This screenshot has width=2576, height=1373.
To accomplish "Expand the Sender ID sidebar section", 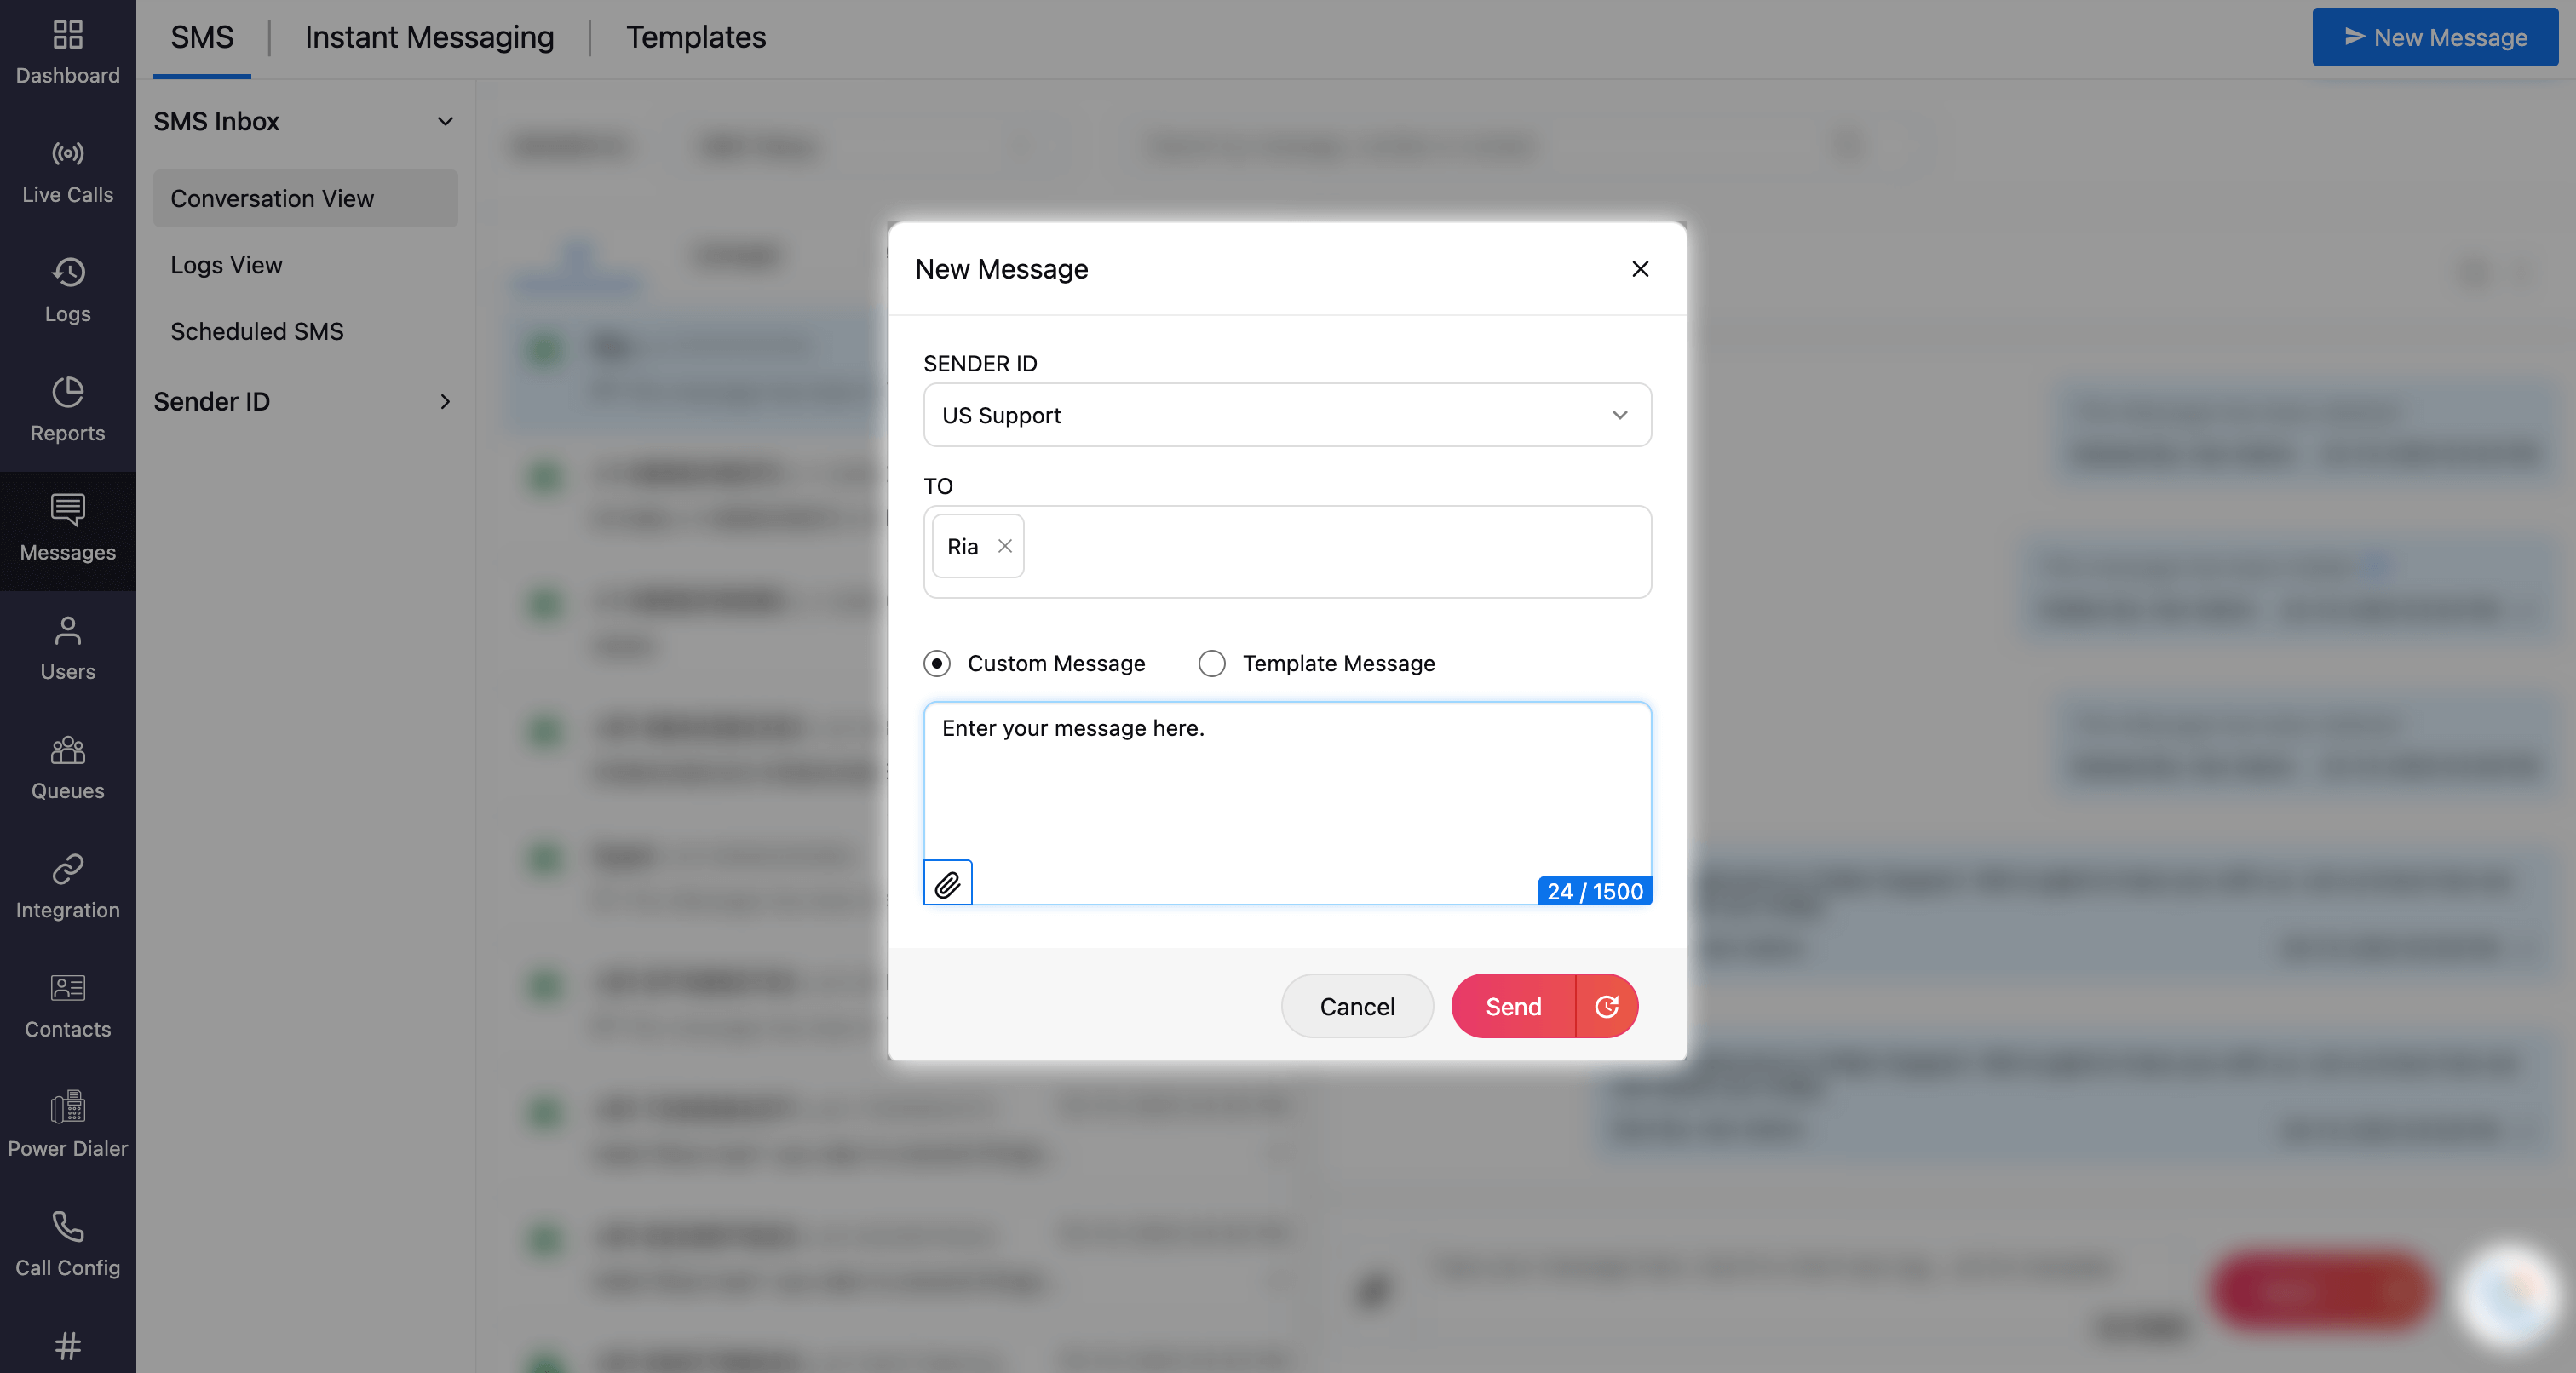I will tap(445, 401).
